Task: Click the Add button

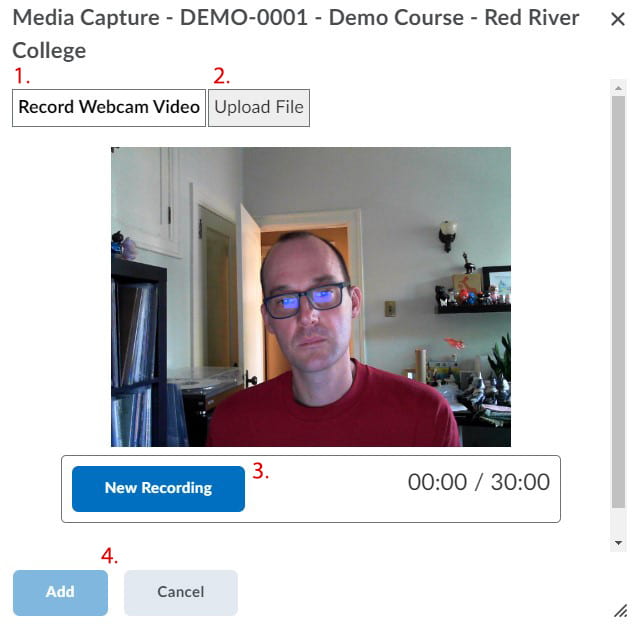Action: (60, 592)
